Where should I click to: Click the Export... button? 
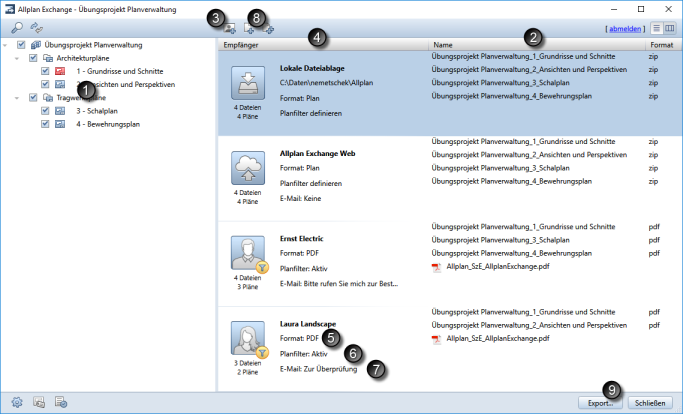tap(600, 402)
